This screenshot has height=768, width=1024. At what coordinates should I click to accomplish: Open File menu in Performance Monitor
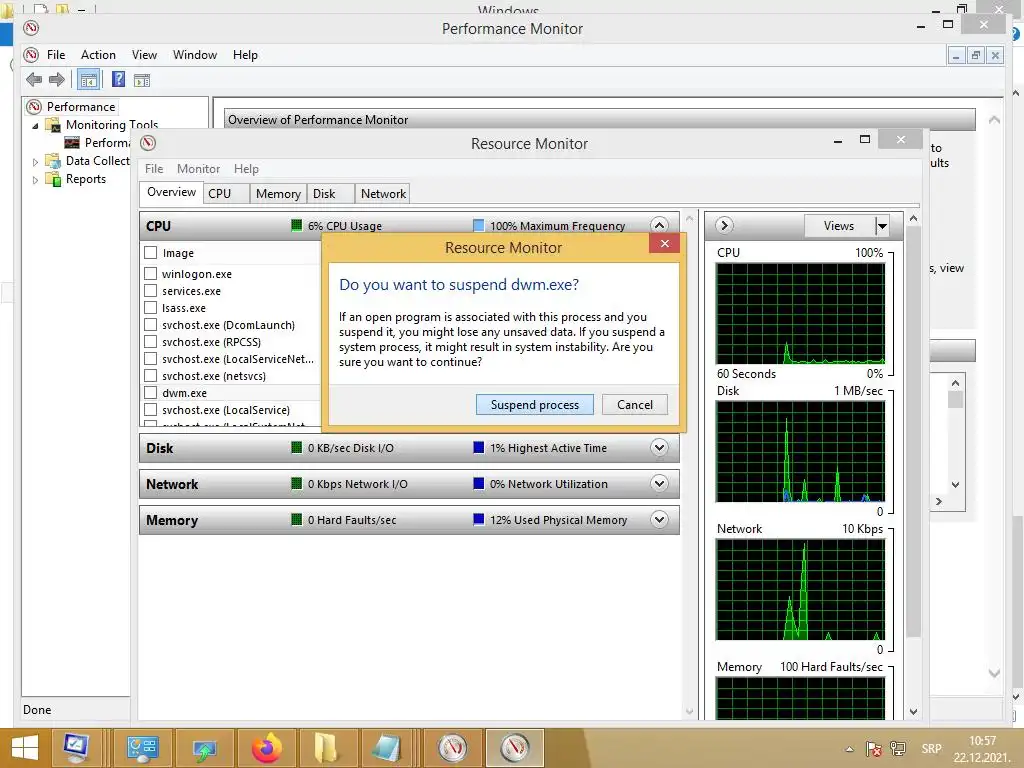56,55
